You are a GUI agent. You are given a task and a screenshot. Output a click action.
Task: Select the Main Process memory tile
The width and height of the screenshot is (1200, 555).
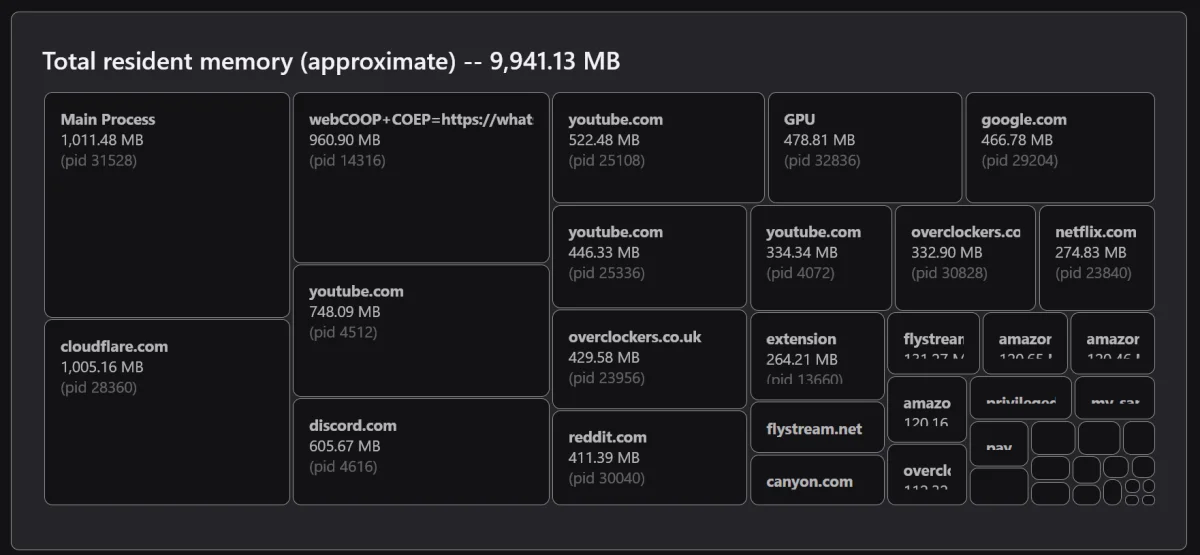pos(167,205)
